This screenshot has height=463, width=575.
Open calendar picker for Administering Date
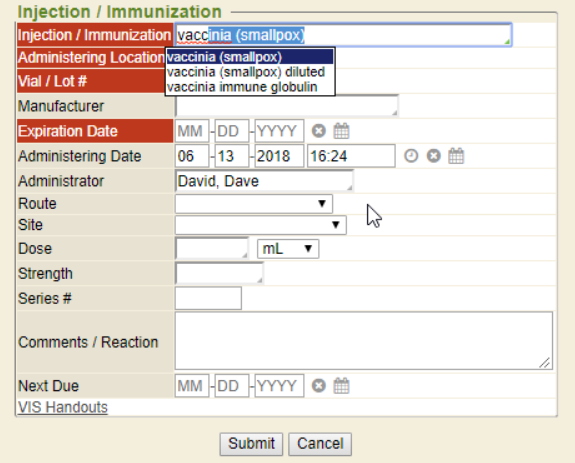tap(456, 156)
